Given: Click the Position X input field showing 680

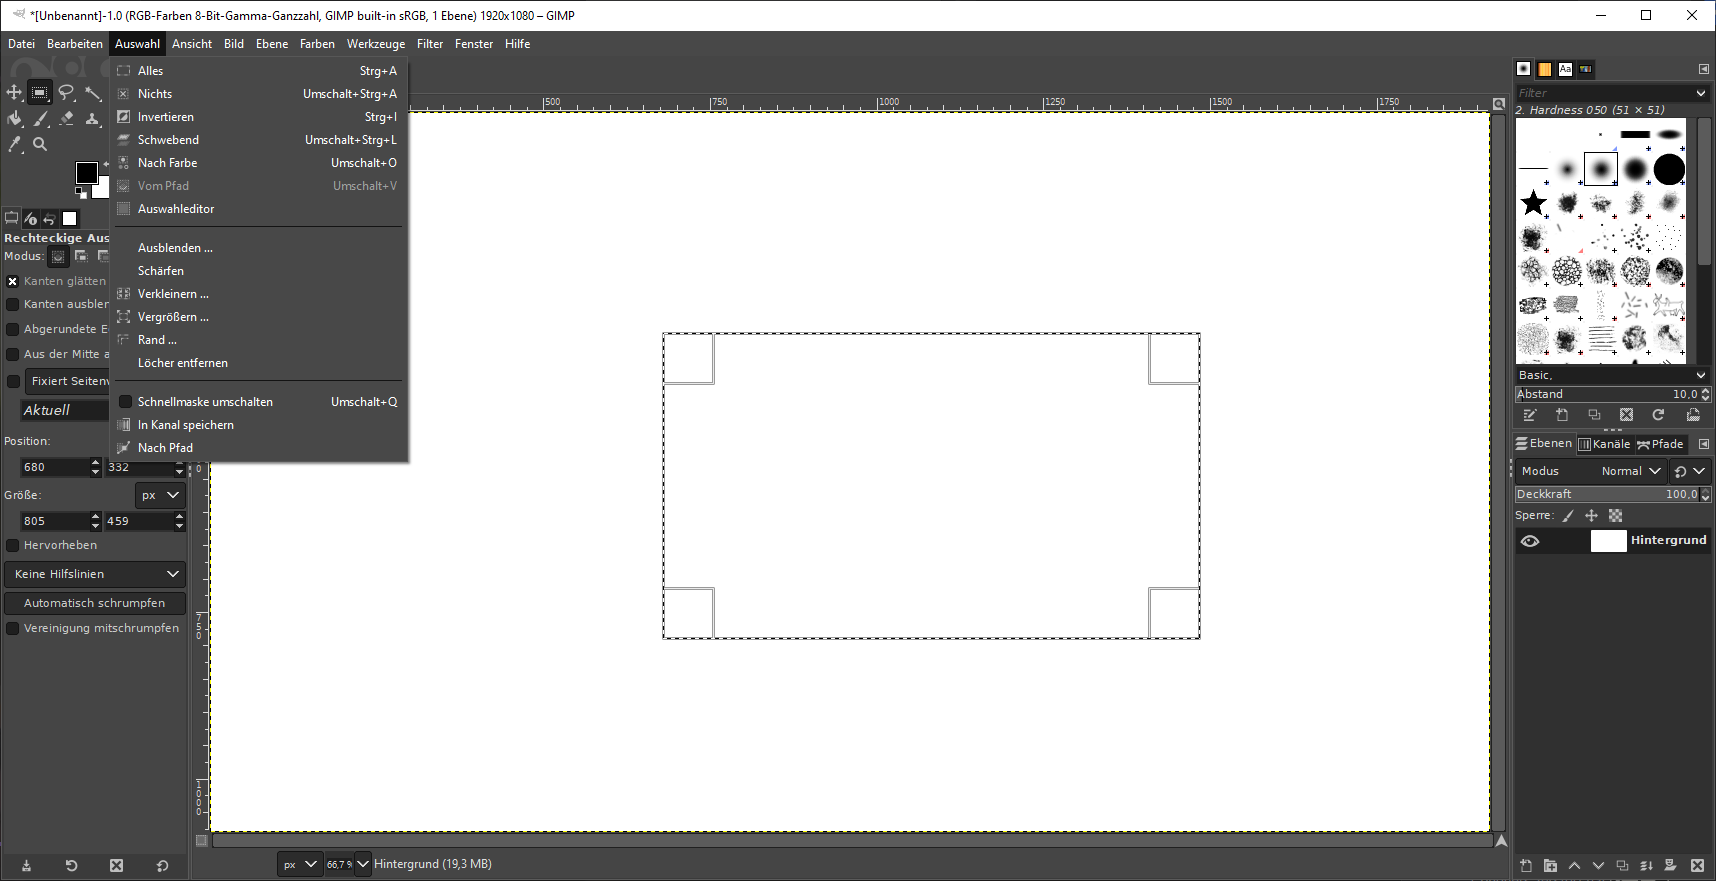Looking at the screenshot, I should [x=54, y=467].
